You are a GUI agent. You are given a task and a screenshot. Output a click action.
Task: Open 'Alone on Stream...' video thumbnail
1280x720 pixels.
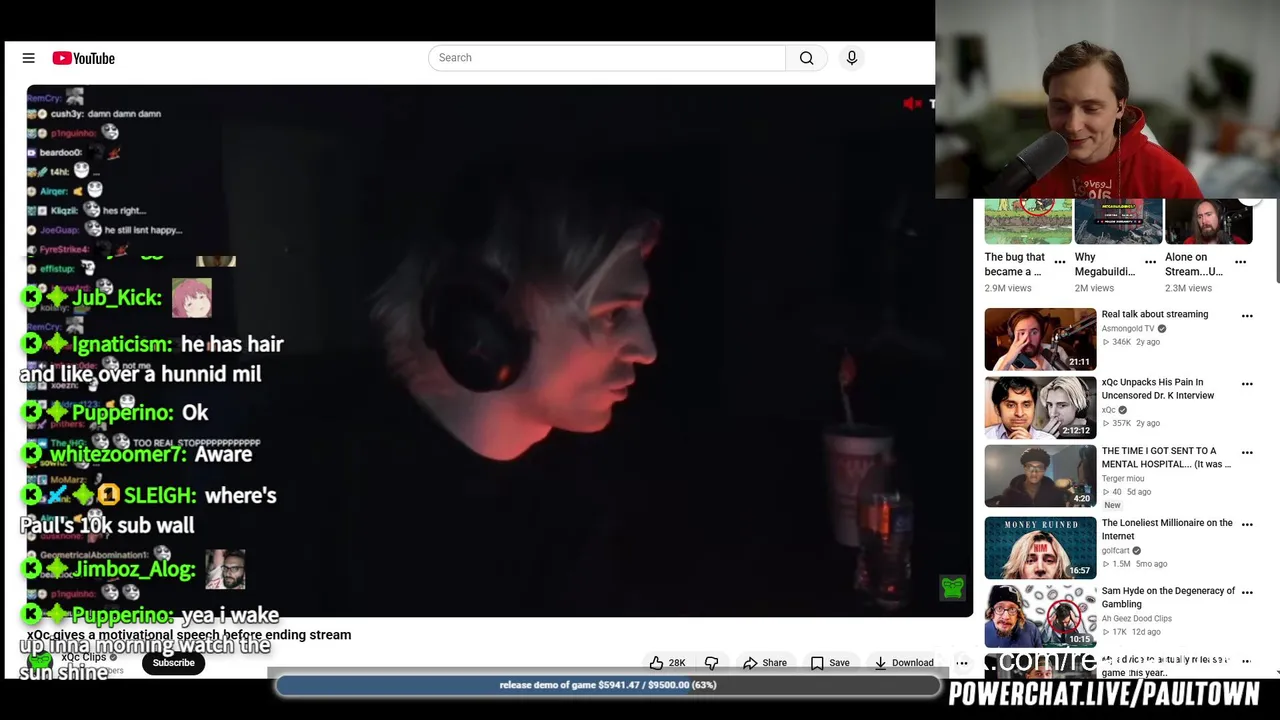tap(1208, 221)
